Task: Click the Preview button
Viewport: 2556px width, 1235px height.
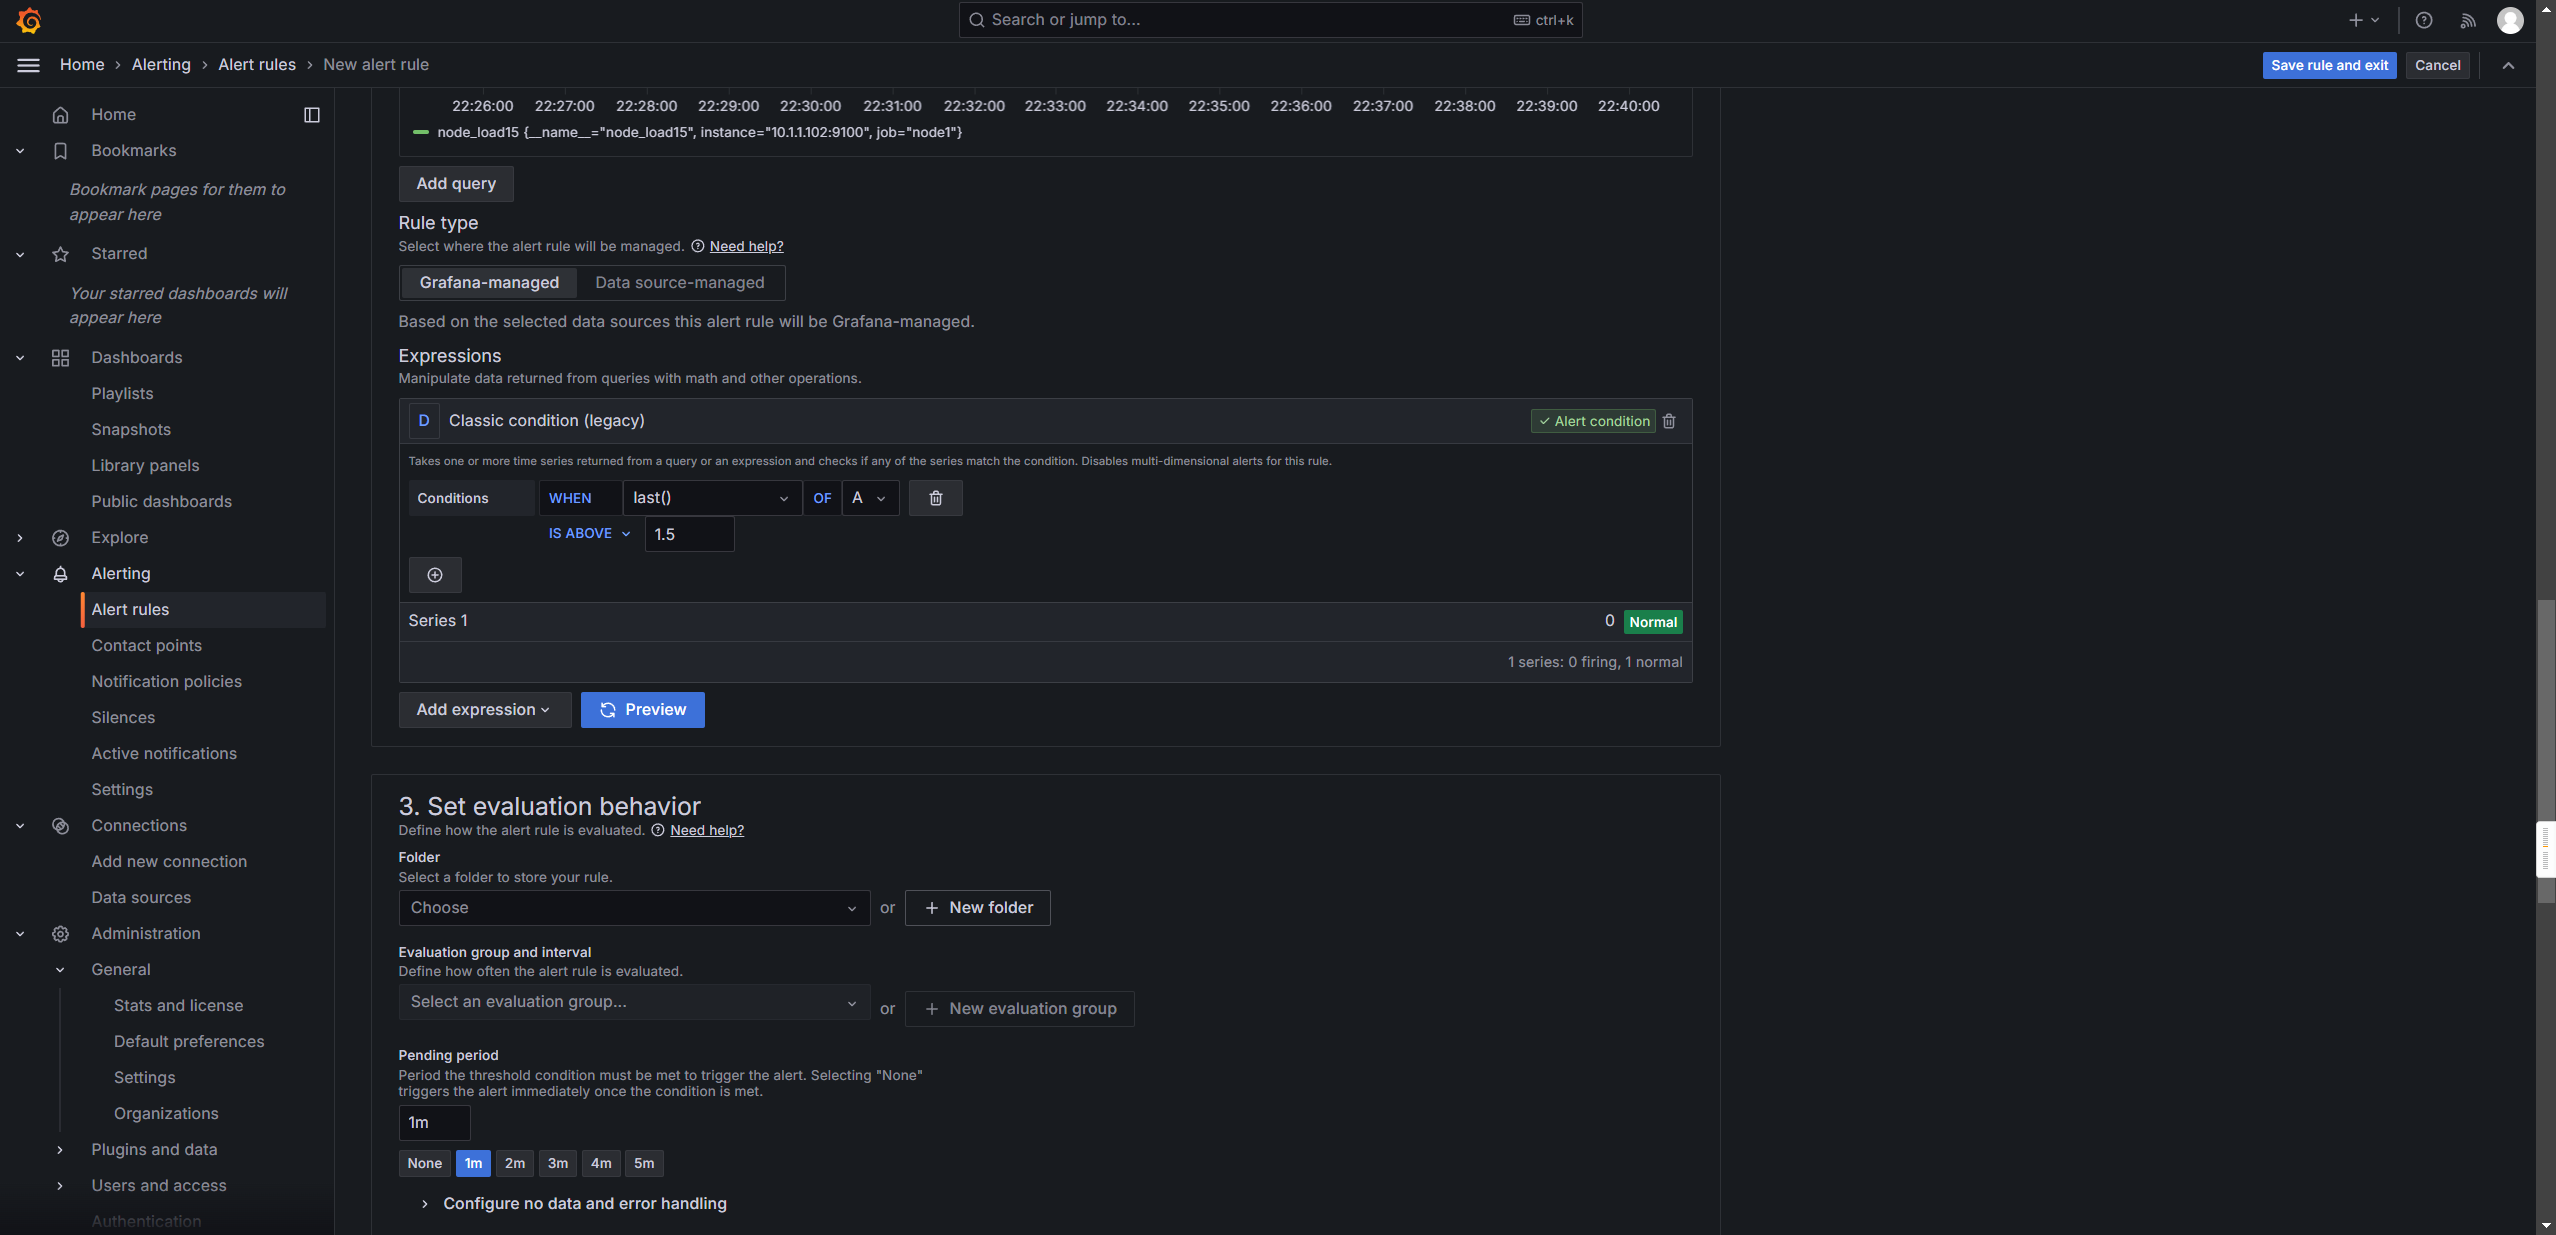Action: [x=642, y=710]
